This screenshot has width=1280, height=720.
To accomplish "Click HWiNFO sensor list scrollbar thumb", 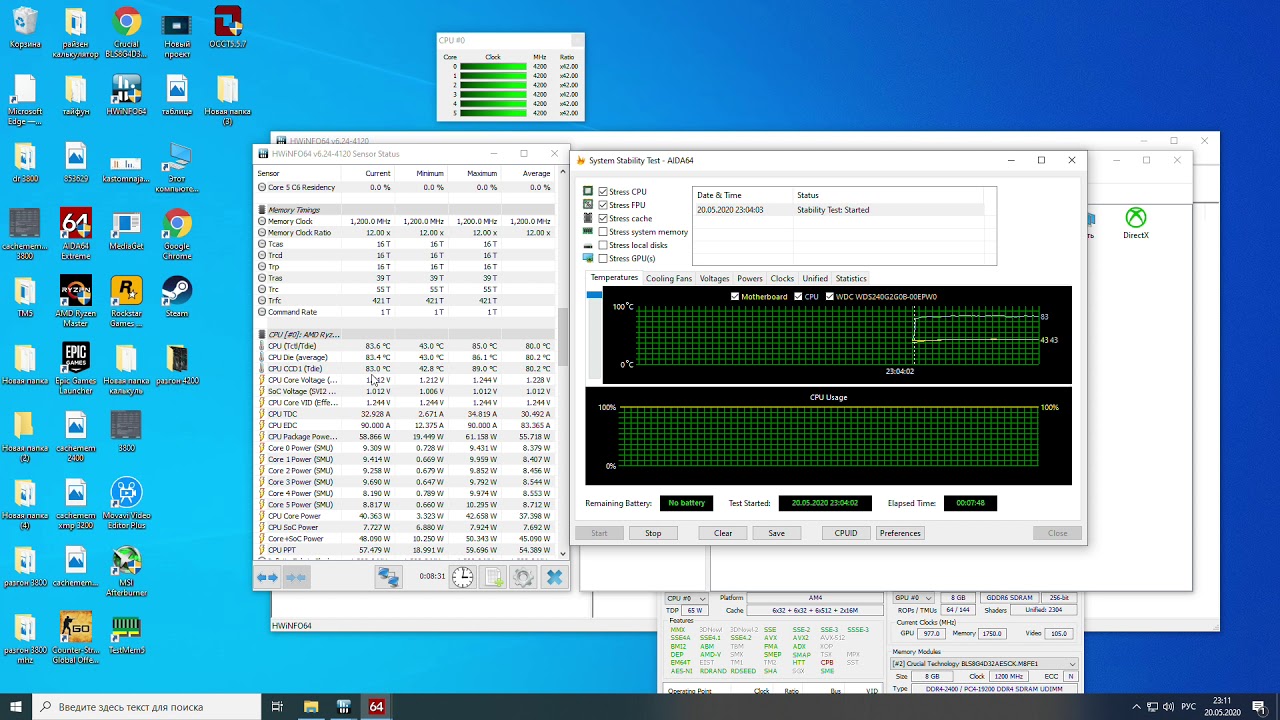I will coord(562,338).
